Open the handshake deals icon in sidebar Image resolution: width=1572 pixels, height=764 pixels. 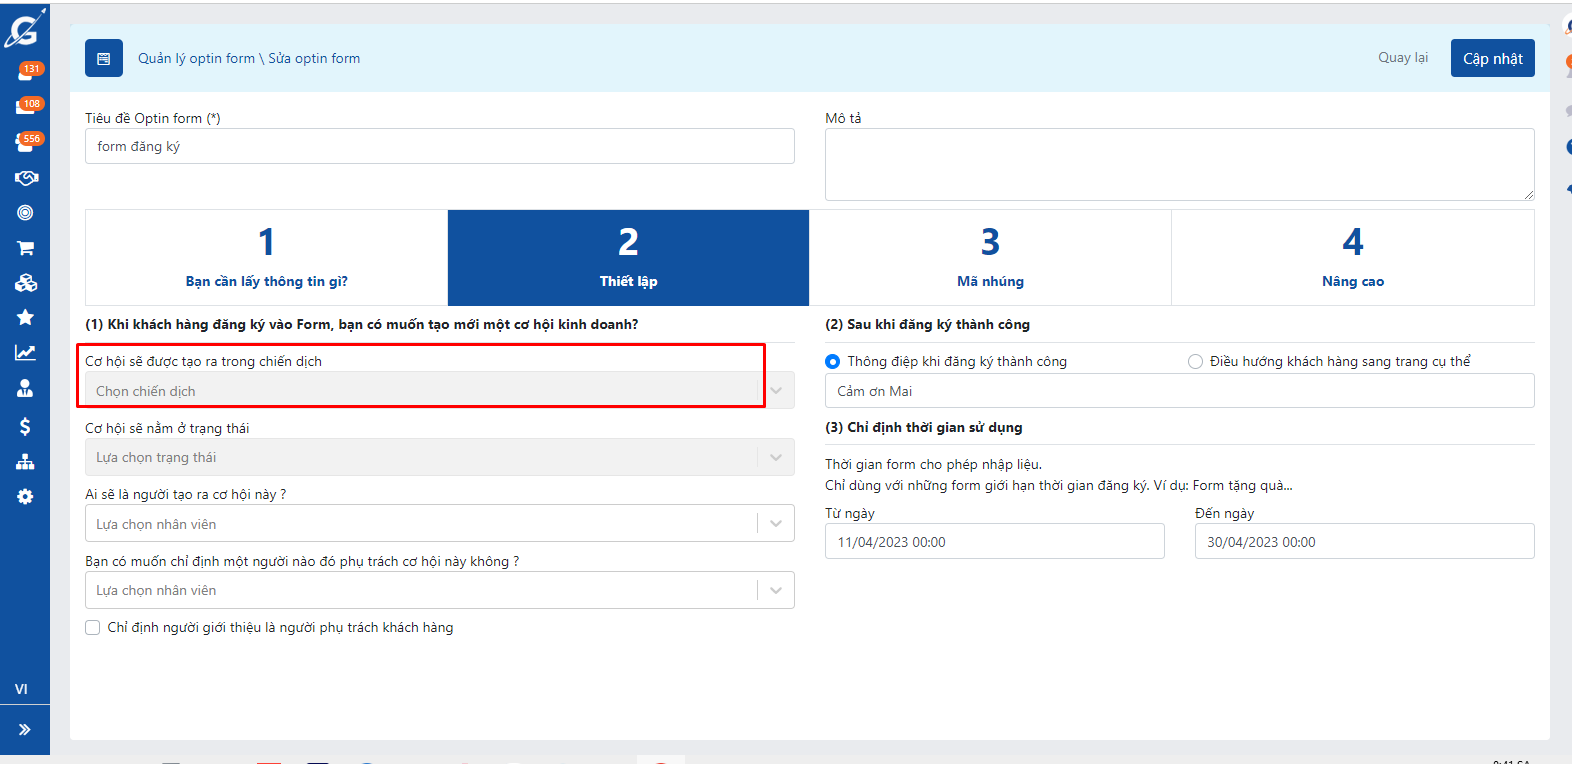tap(26, 178)
